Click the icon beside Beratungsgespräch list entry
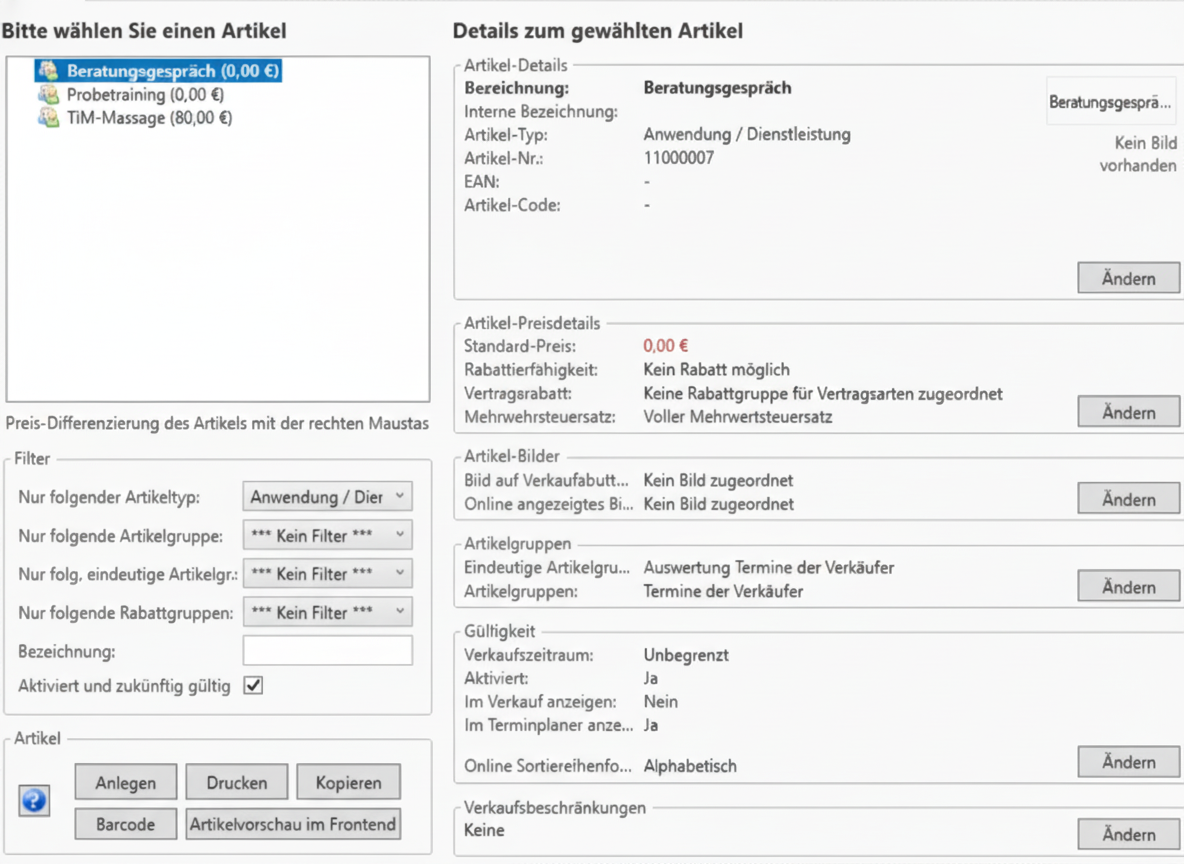1184x864 pixels. [48, 71]
